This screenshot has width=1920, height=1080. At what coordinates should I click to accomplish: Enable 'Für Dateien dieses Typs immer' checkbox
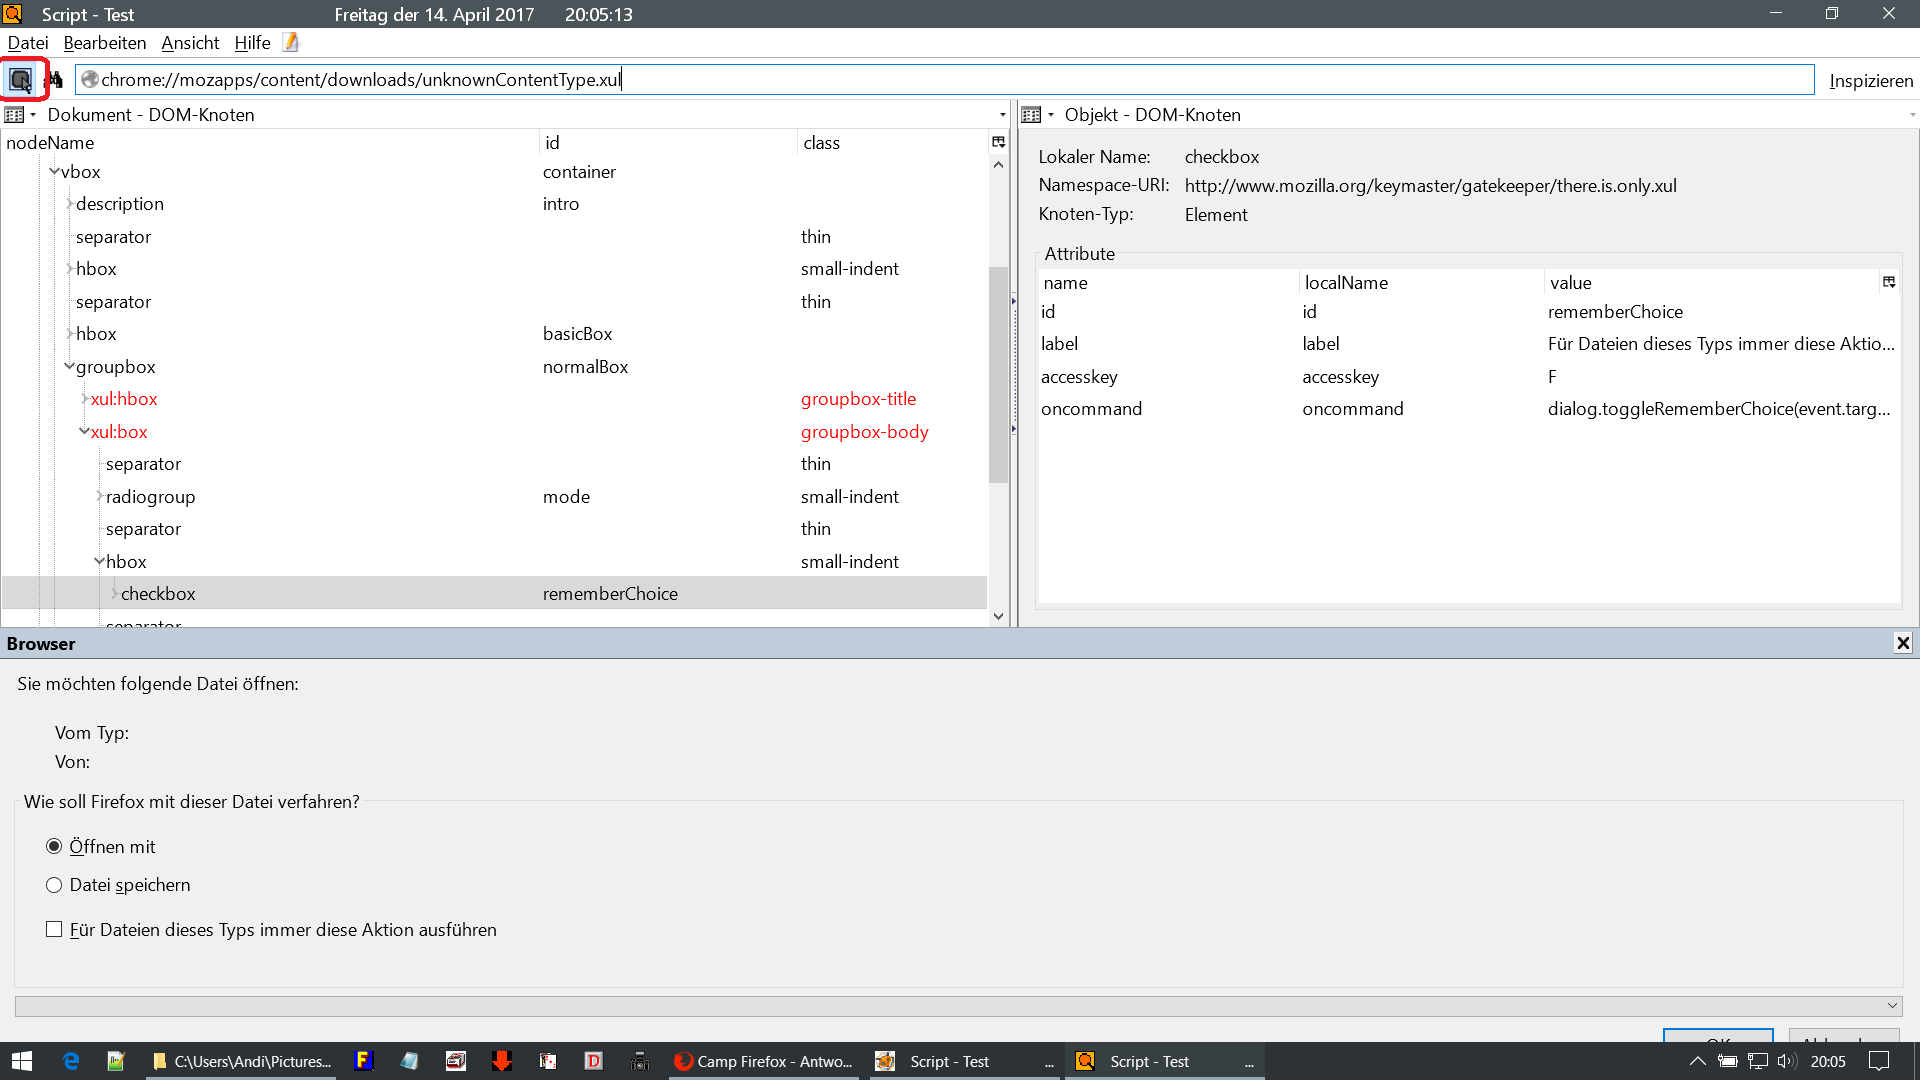54,930
